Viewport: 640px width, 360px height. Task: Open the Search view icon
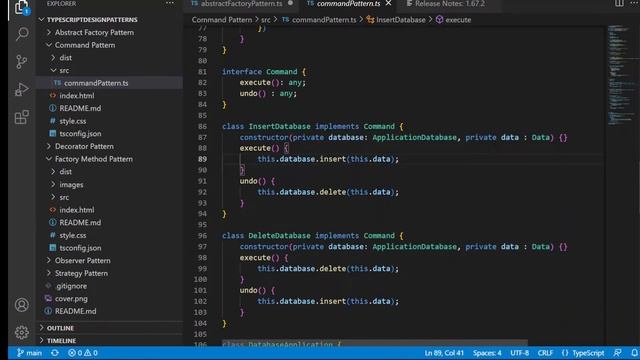22,34
